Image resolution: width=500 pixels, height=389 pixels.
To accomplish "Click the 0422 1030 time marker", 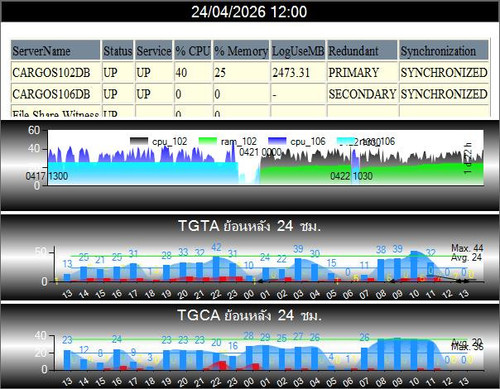I will (x=351, y=176).
